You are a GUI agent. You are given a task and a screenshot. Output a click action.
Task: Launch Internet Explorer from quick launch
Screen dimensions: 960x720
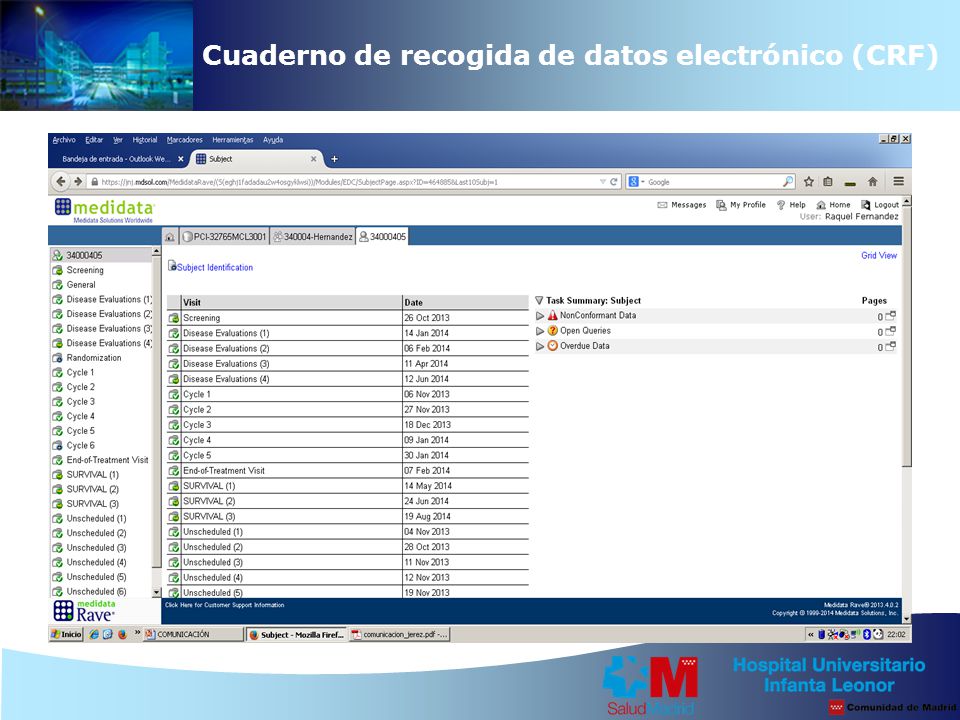[x=94, y=634]
